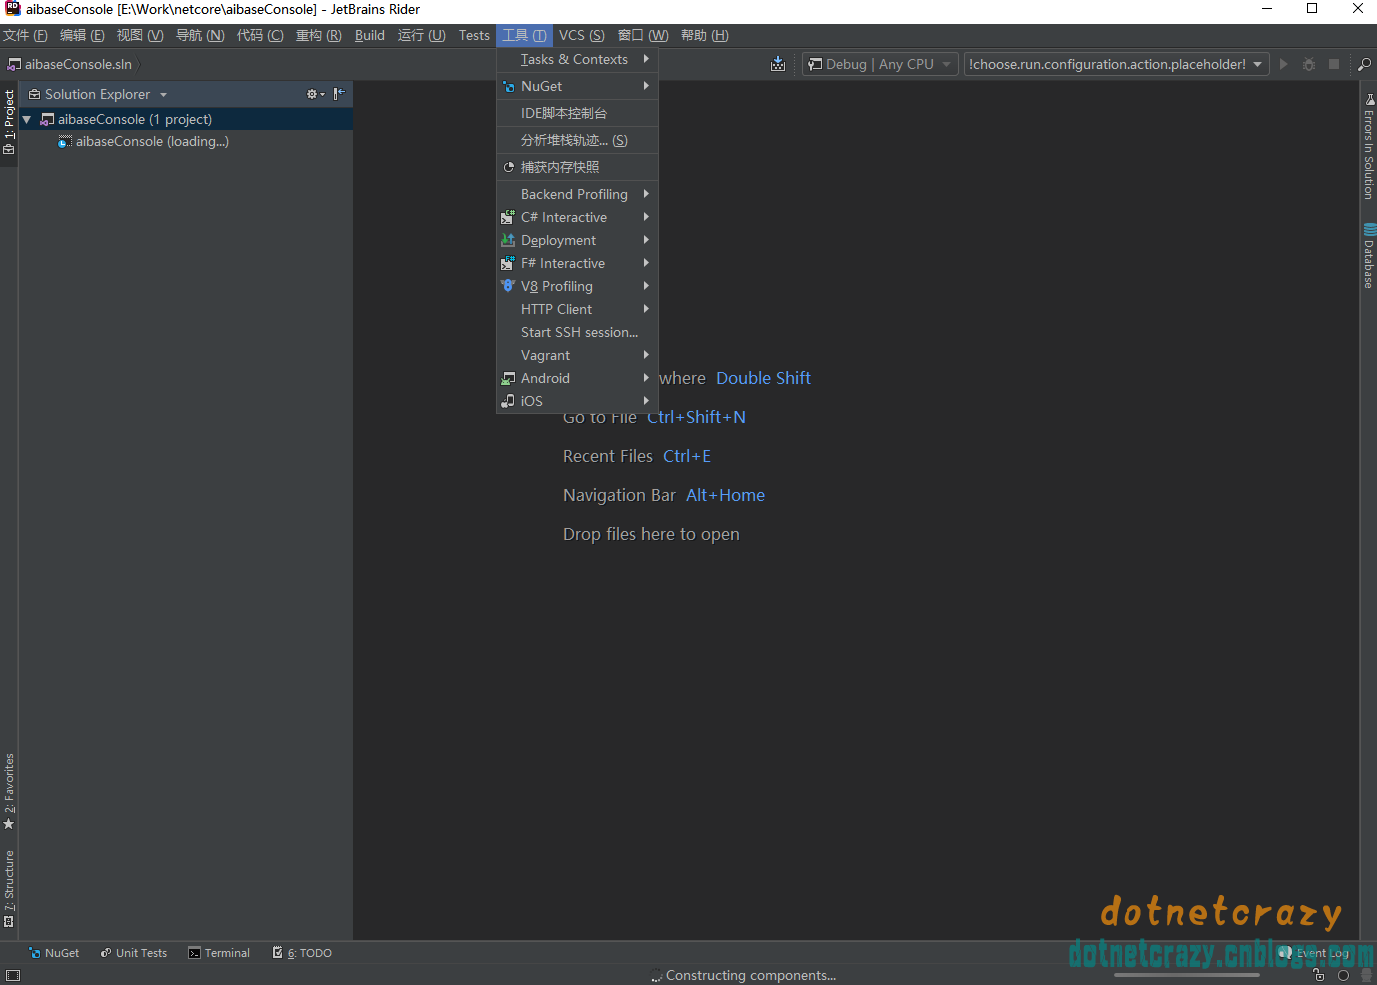1377x985 pixels.
Task: Open the 窗口 (W) menu
Action: (643, 35)
